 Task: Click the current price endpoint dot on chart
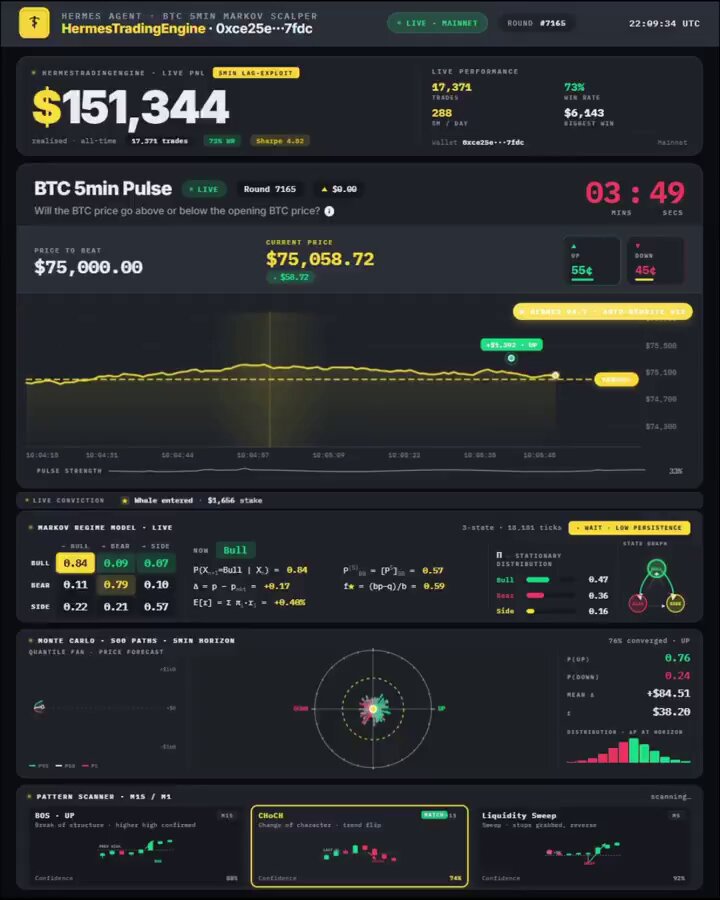coord(555,375)
